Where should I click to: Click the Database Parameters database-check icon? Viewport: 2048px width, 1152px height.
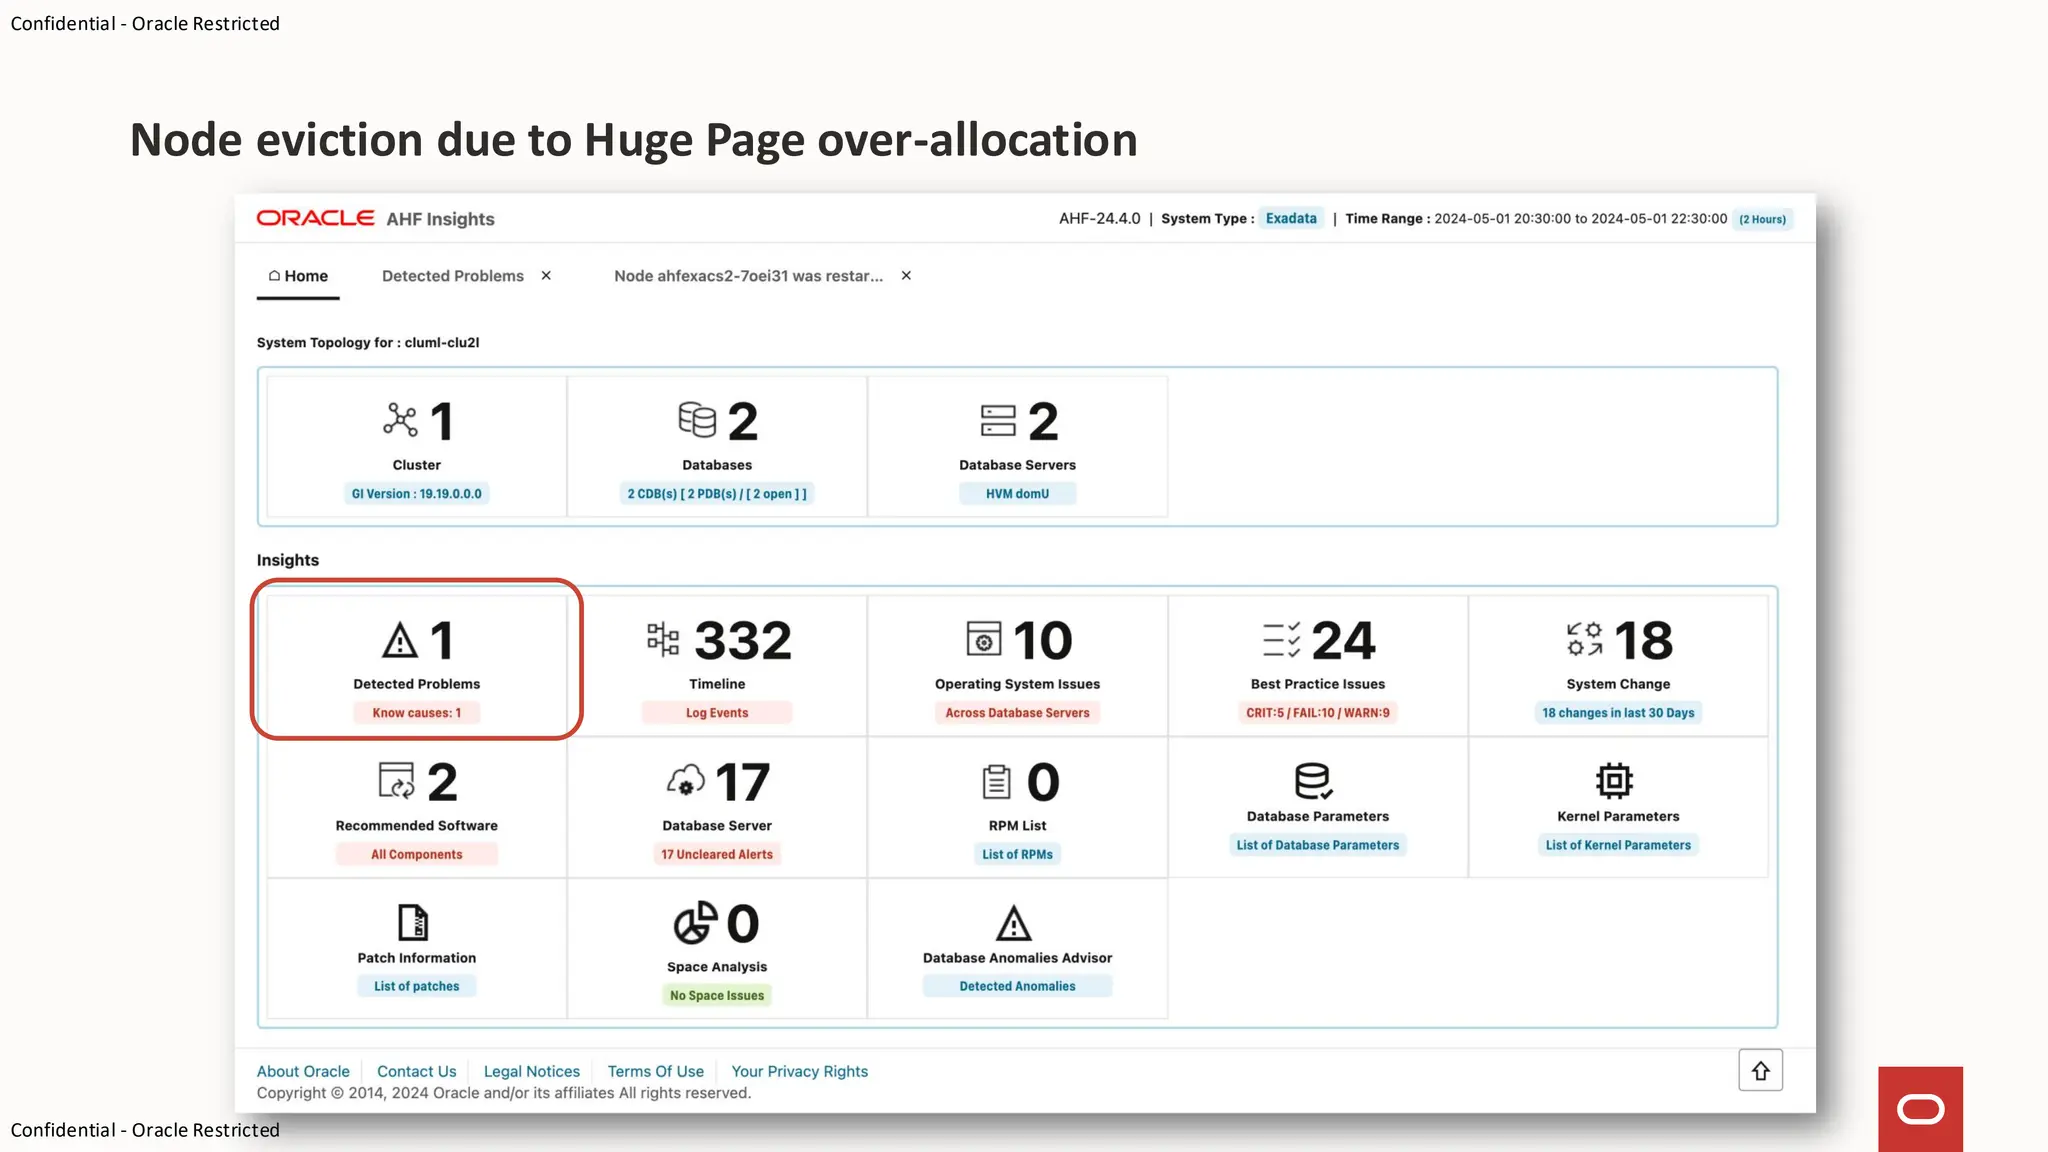(x=1312, y=780)
